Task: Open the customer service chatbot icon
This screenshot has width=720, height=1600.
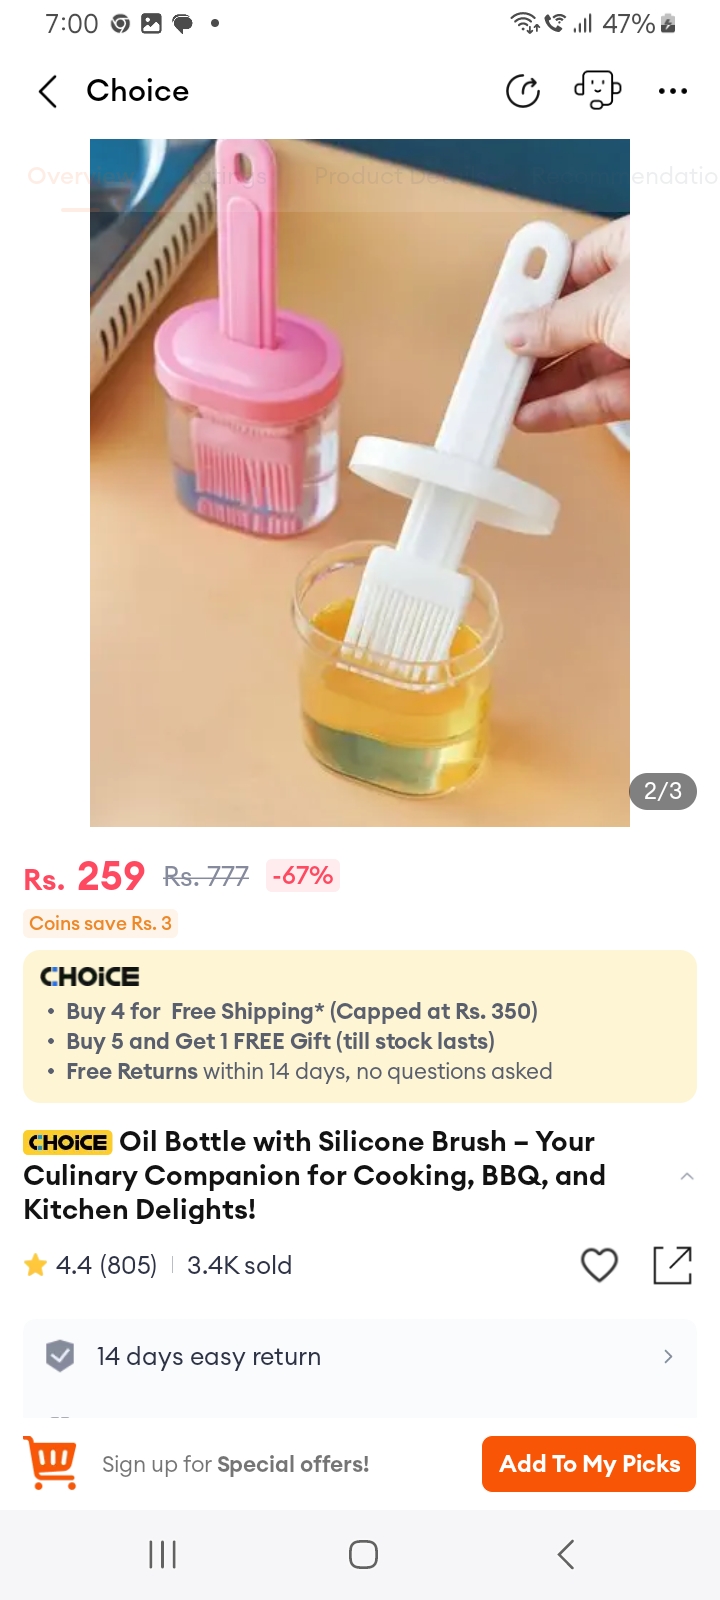Action: (x=598, y=90)
